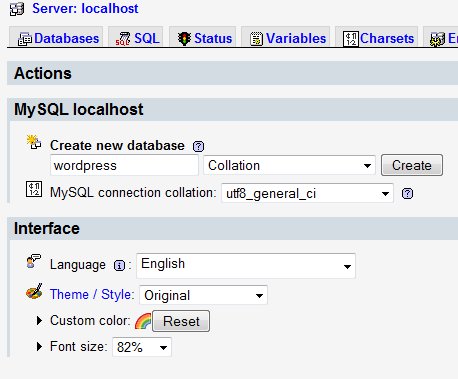Click the SQL tab icon
This screenshot has width=458, height=379.
(x=123, y=39)
